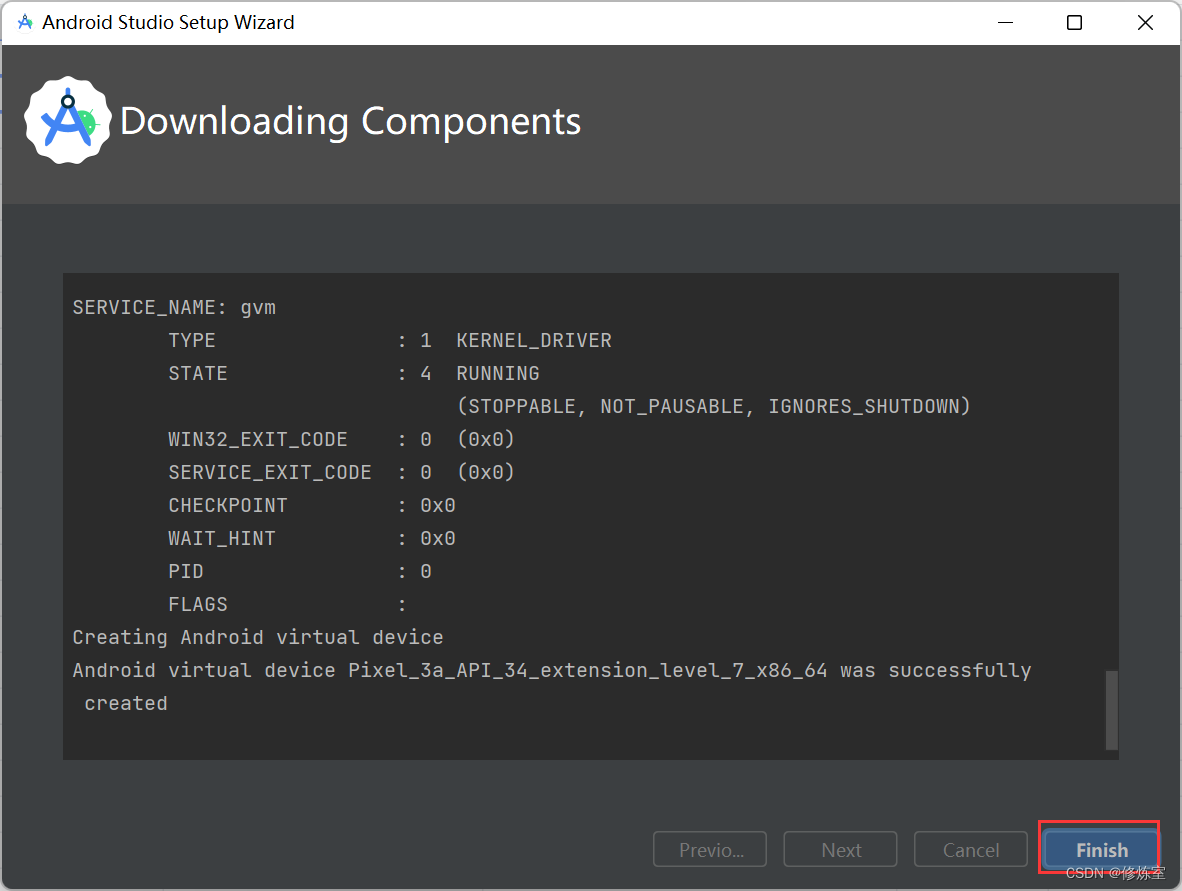Click the 'STOPPABLE, NOT_PAUSABLE, IGNORES_SHUTDOWN' line
The height and width of the screenshot is (891, 1182).
click(713, 406)
